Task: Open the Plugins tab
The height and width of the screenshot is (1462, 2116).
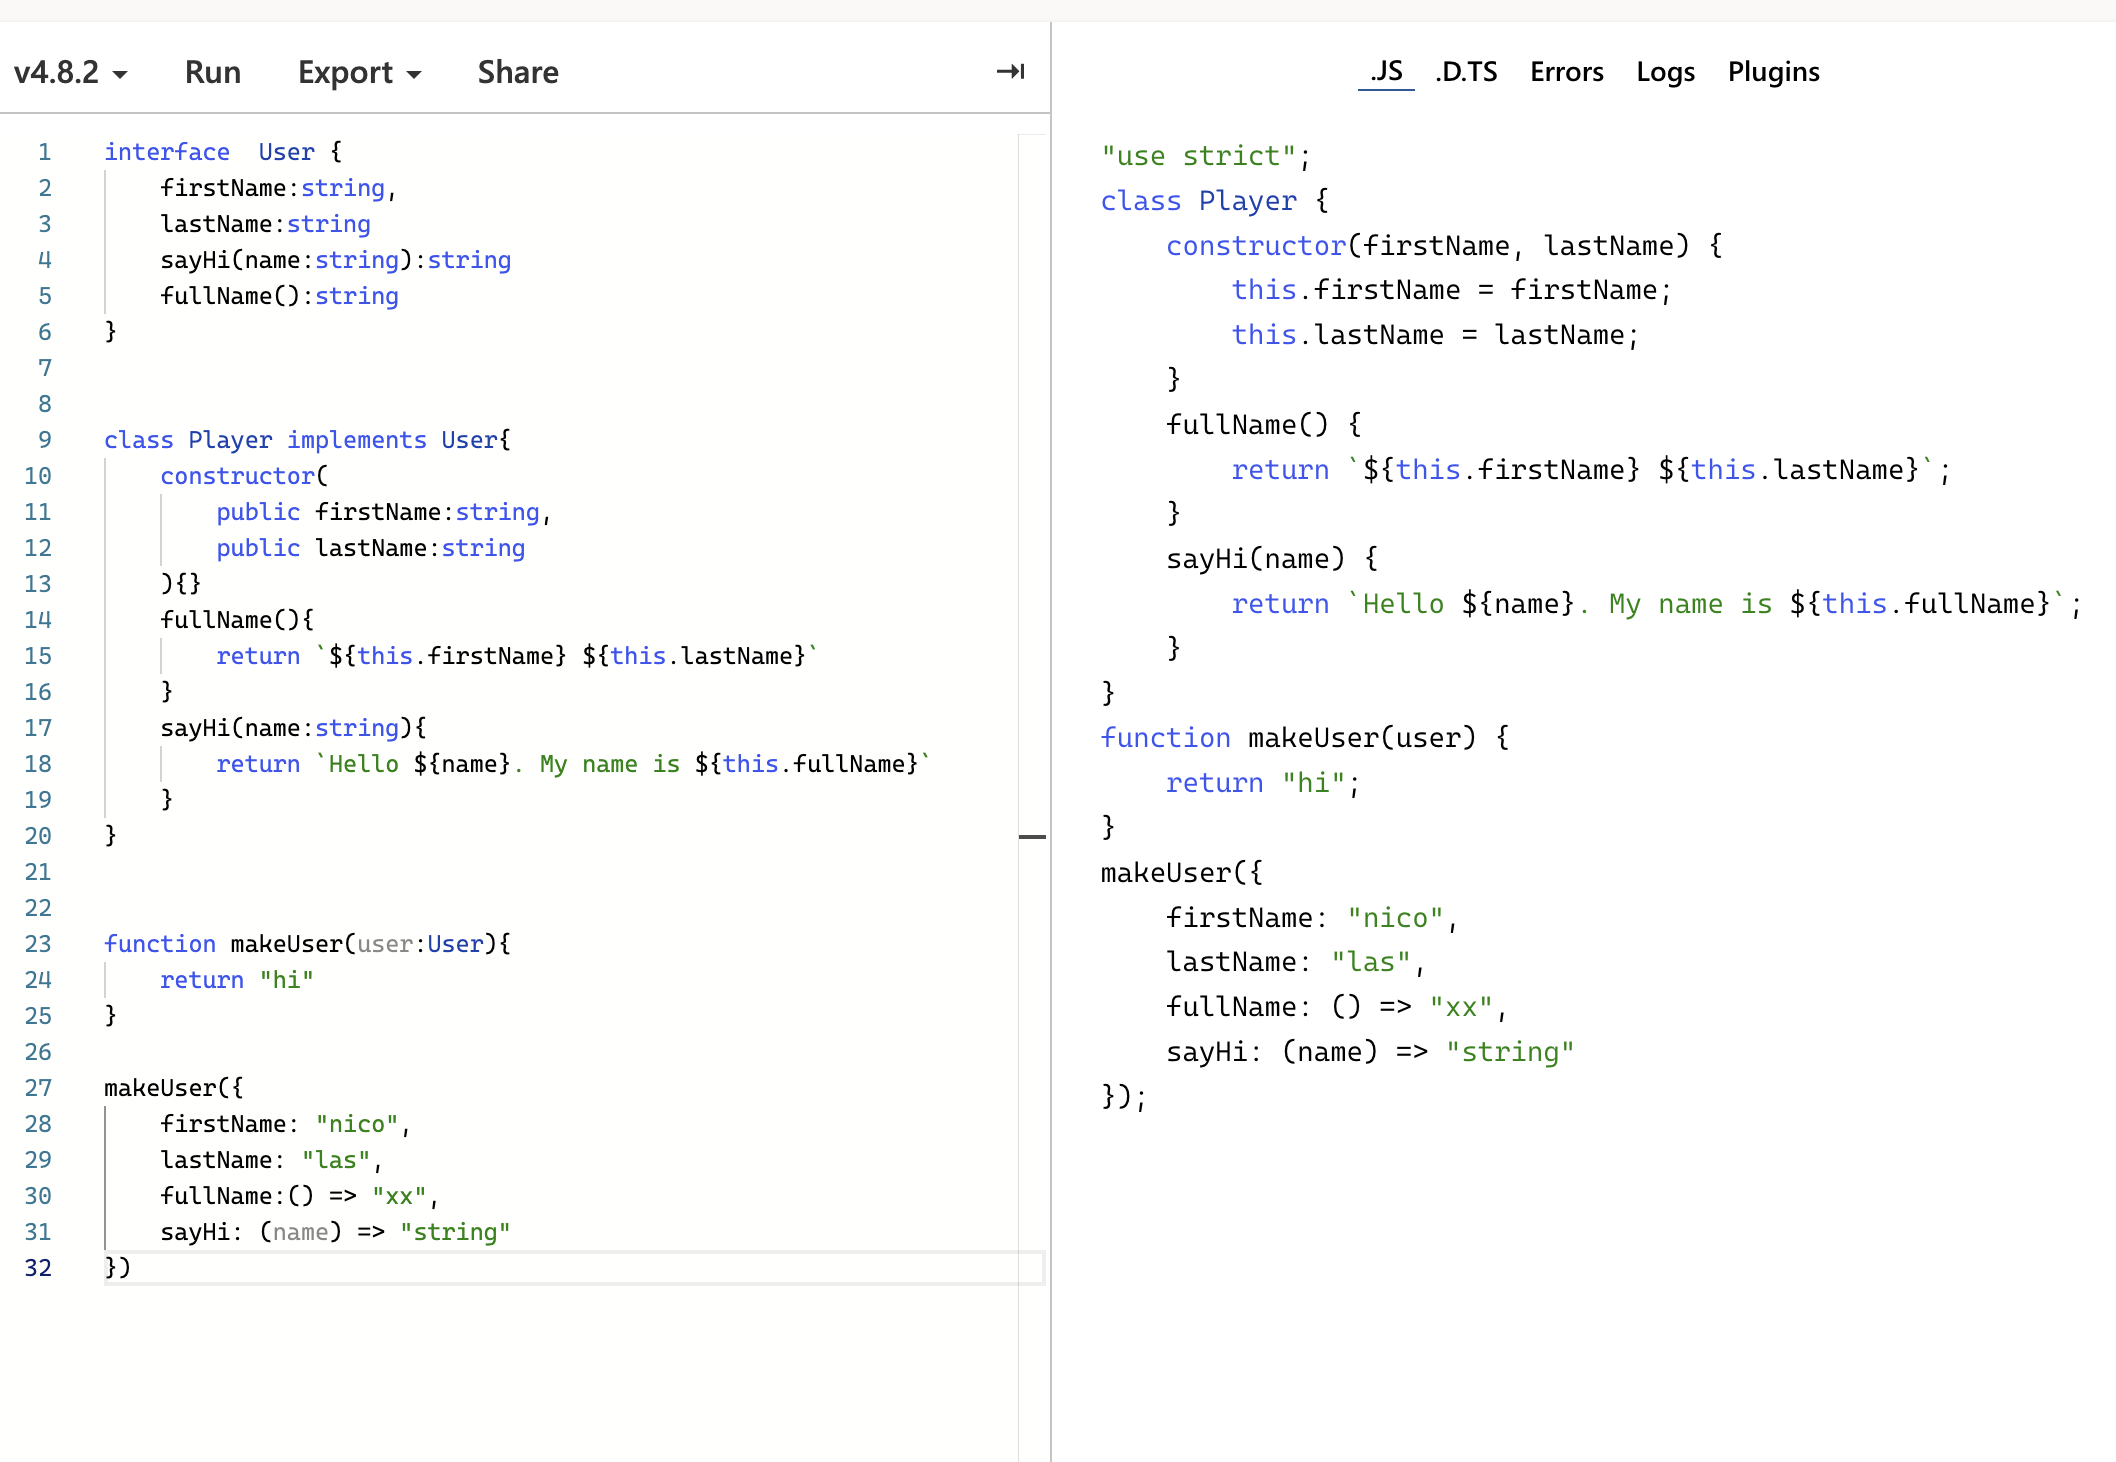Action: 1773,72
